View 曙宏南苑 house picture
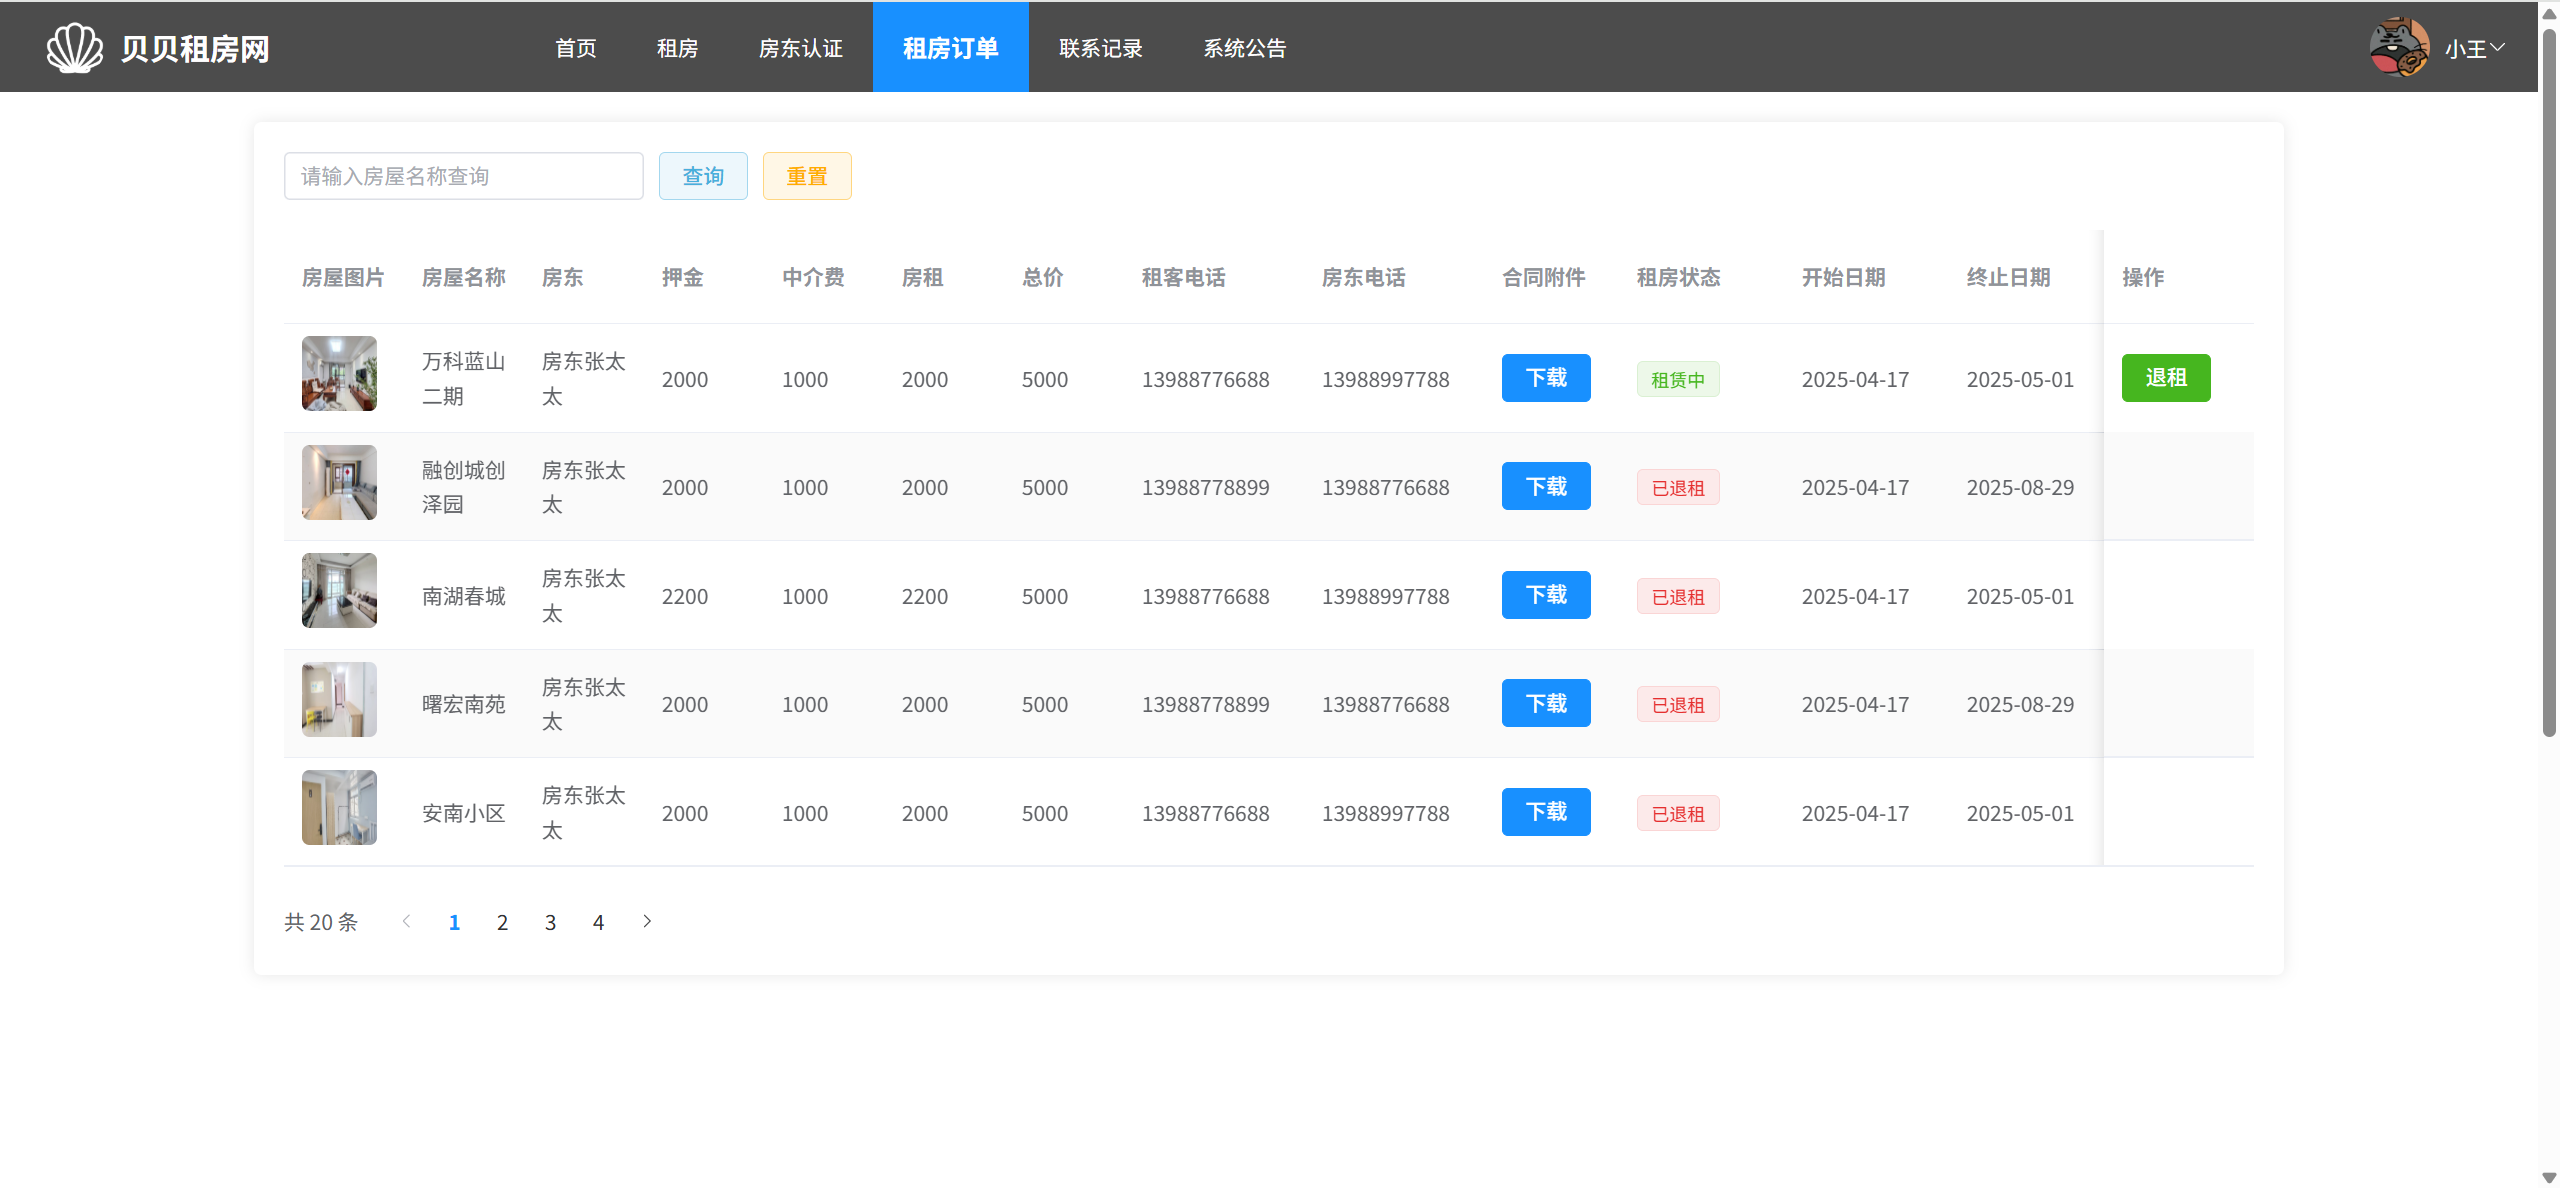This screenshot has width=2560, height=1188. 339,699
